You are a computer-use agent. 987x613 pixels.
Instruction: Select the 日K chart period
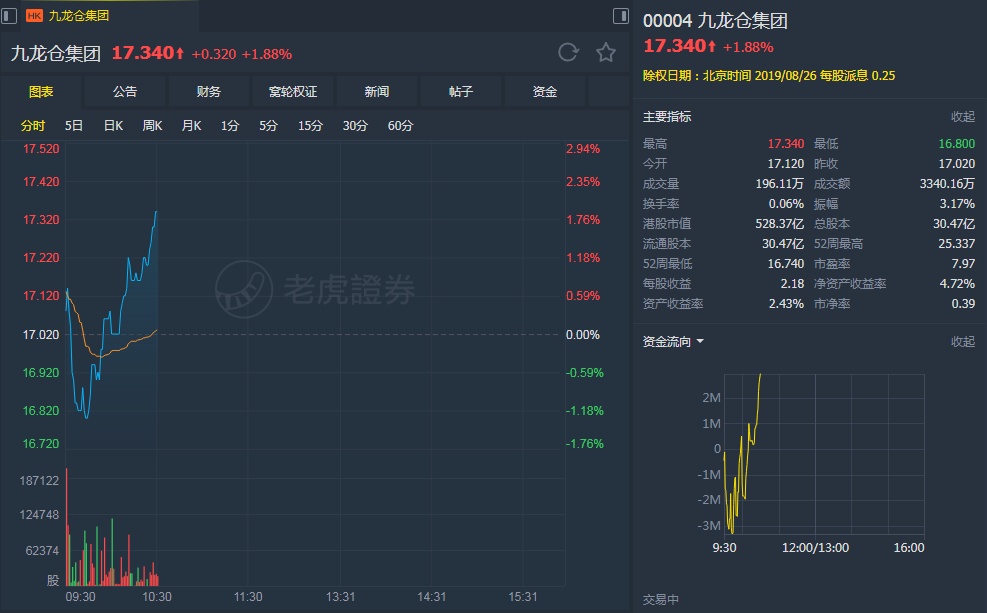[113, 126]
